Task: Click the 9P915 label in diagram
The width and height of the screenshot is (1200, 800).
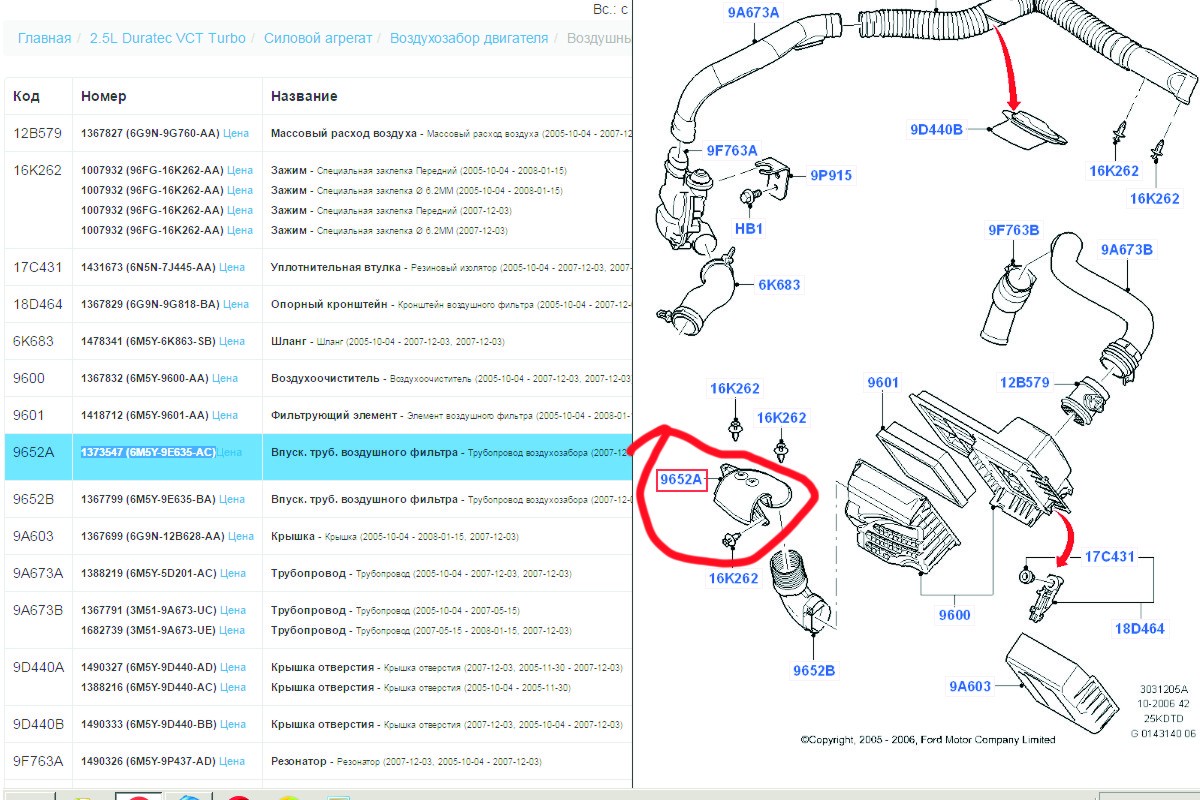Action: click(831, 175)
